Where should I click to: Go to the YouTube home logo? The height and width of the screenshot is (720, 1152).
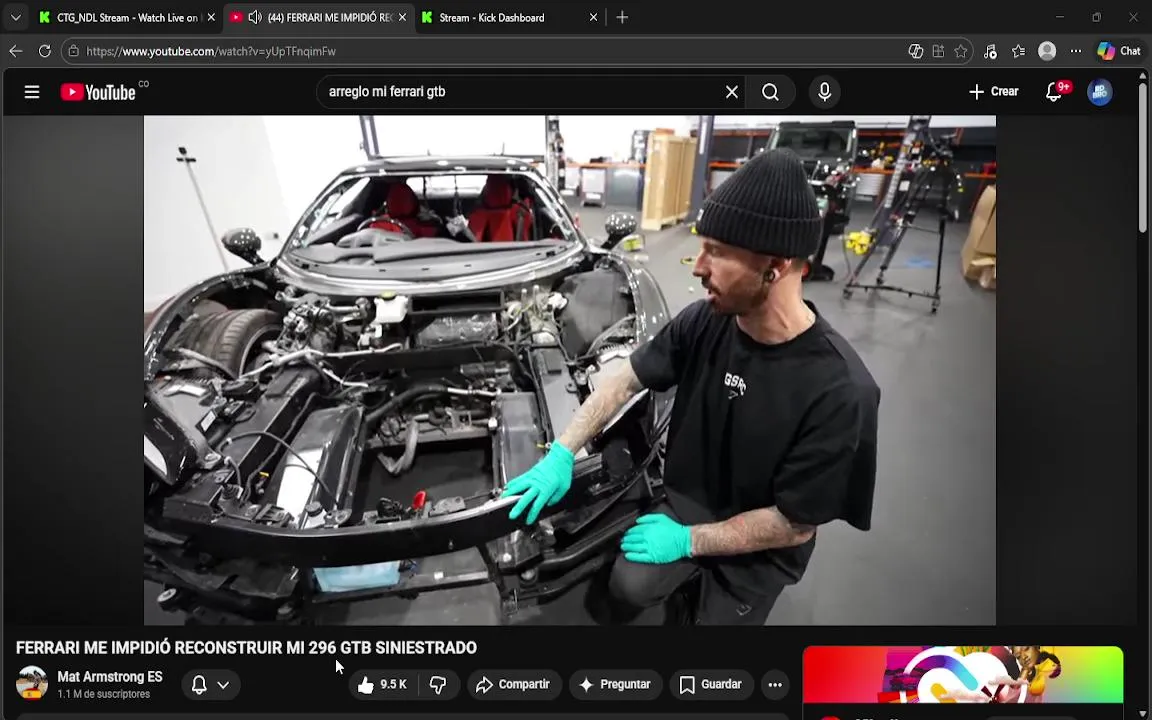[x=98, y=92]
